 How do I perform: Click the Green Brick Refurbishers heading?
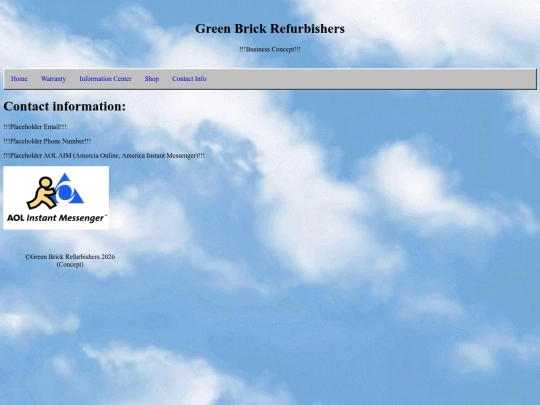click(x=270, y=29)
